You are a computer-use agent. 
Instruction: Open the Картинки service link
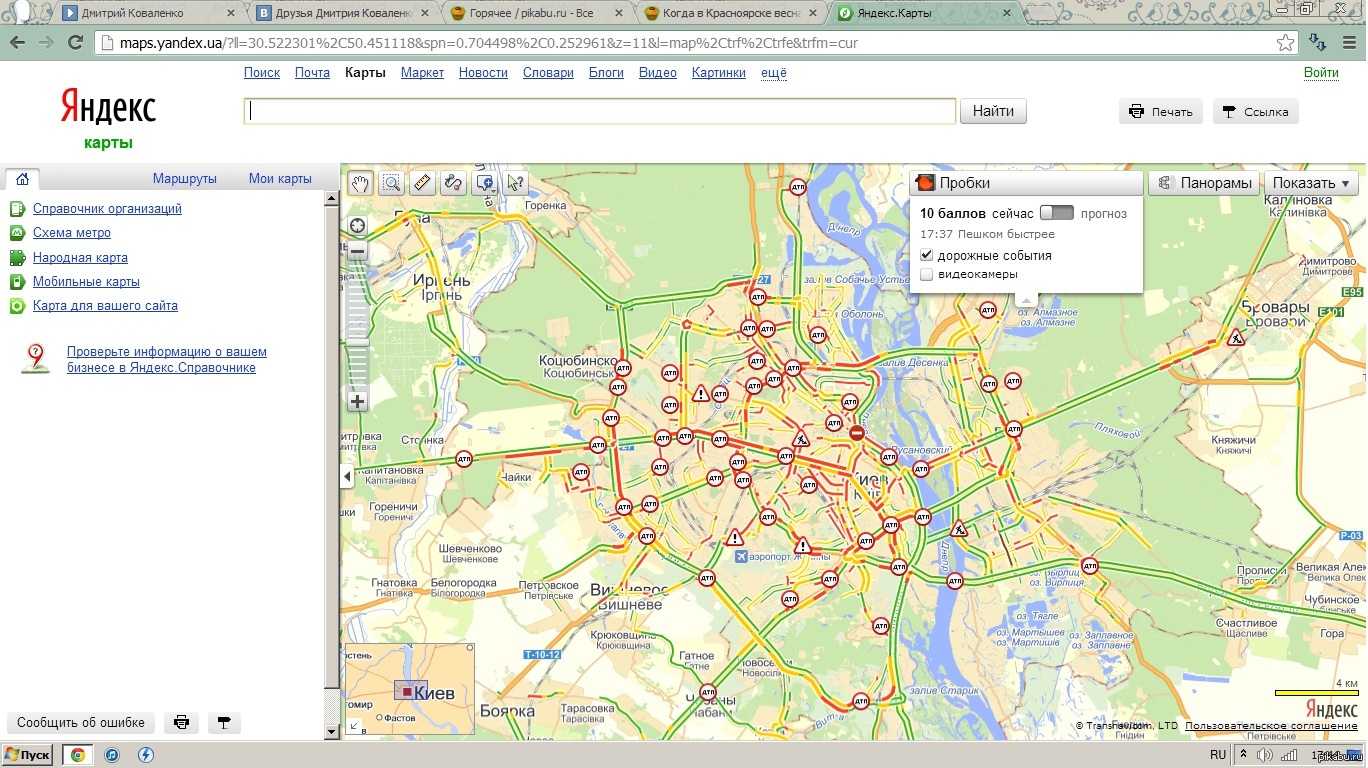(x=719, y=73)
